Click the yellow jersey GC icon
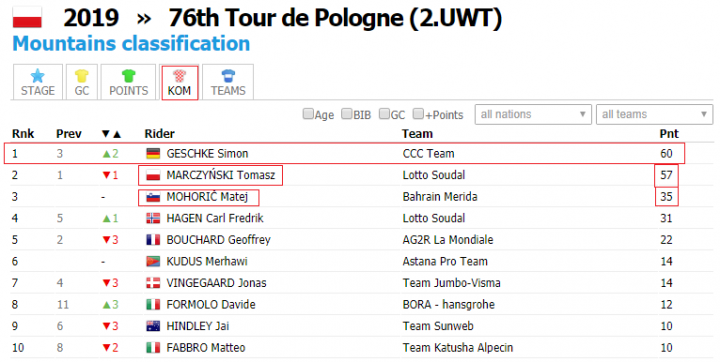720x362 pixels. tap(82, 75)
